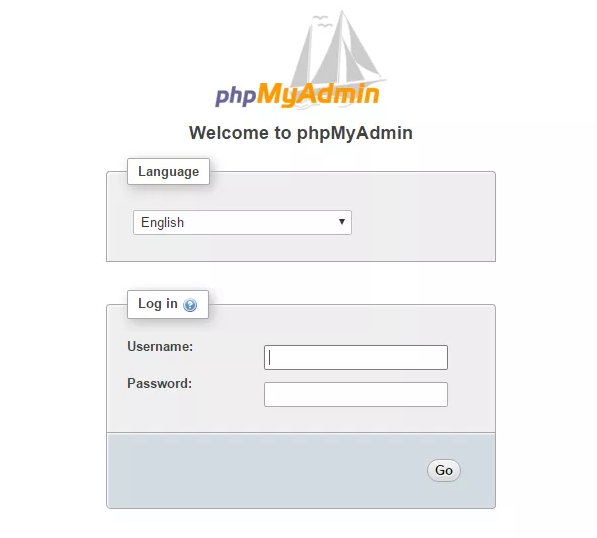Focus the Password input field

[356, 394]
